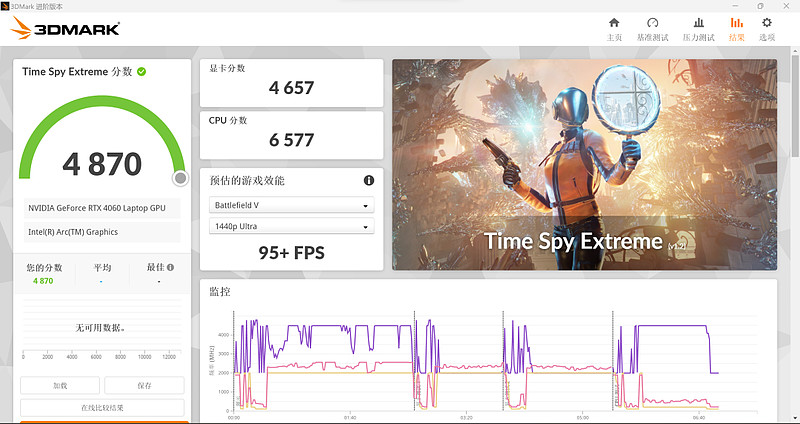Click the score gauge end knob

[180, 178]
